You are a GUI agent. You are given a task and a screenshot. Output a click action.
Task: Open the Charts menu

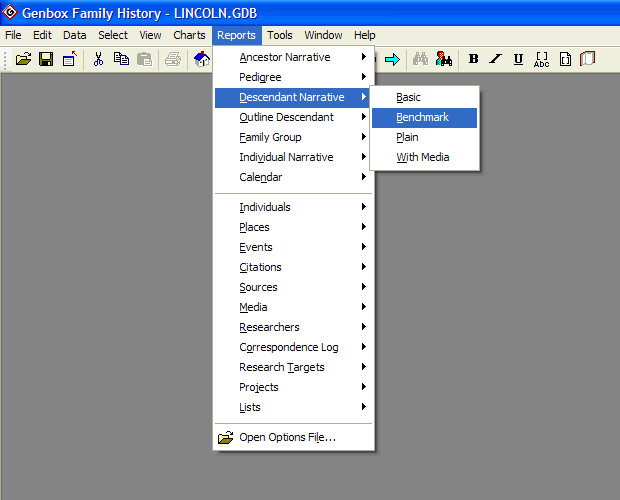(x=189, y=35)
